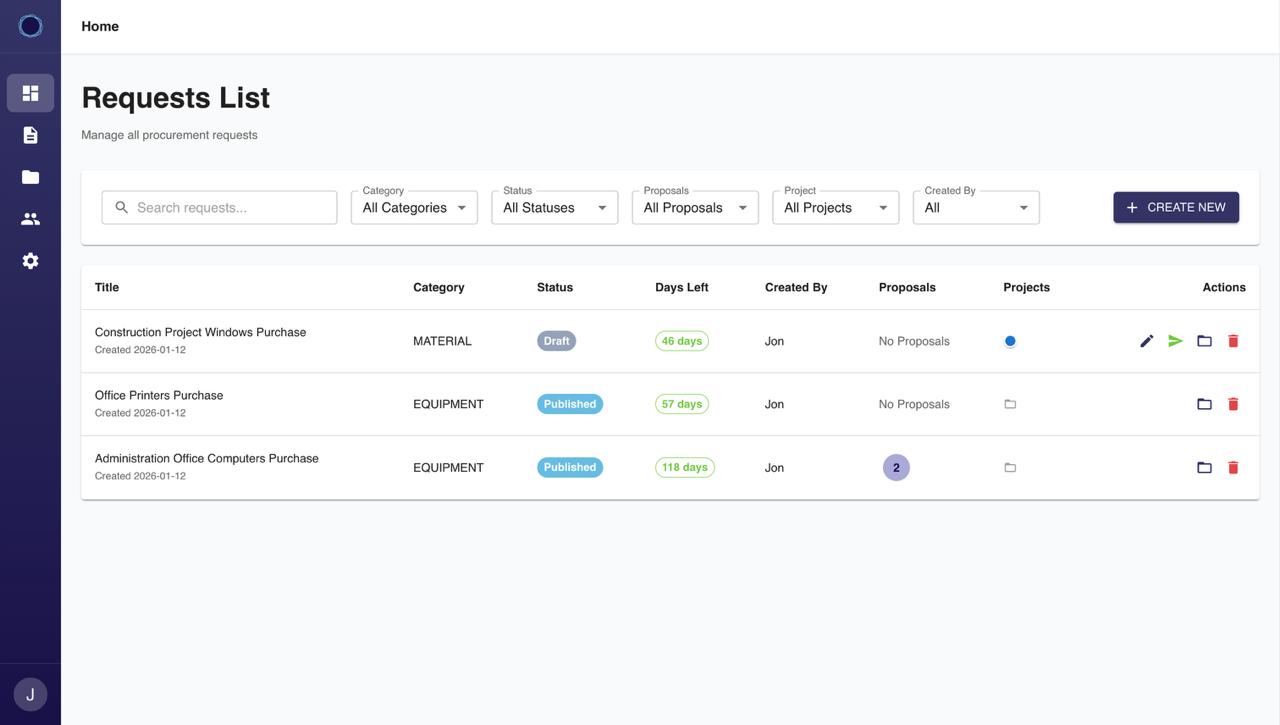Click the blue project dot for Construction Project
Viewport: 1280px width, 725px height.
tap(1010, 341)
